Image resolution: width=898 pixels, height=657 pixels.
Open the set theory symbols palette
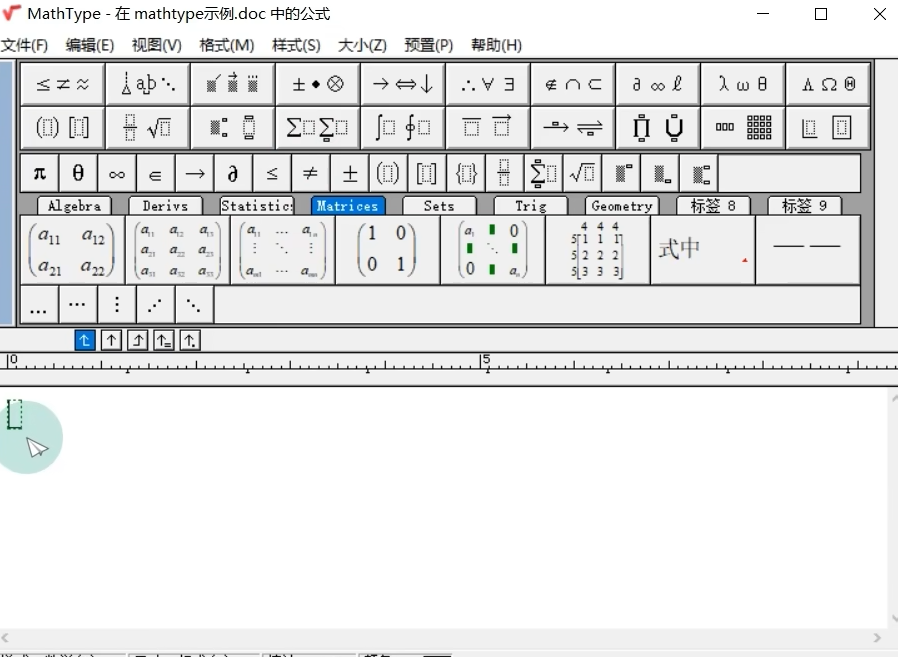[573, 85]
